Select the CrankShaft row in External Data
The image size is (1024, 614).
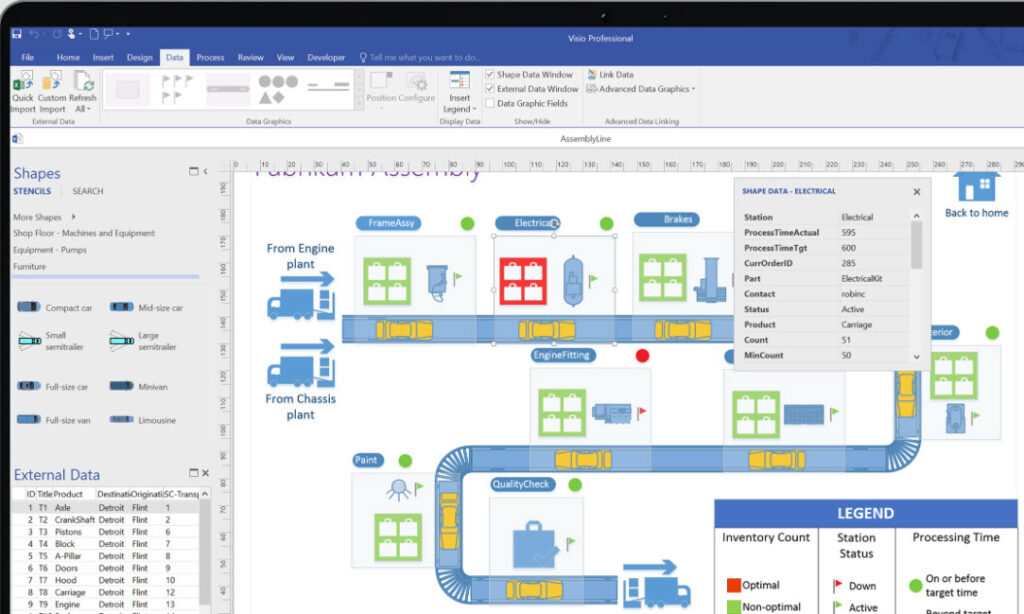tap(105, 519)
